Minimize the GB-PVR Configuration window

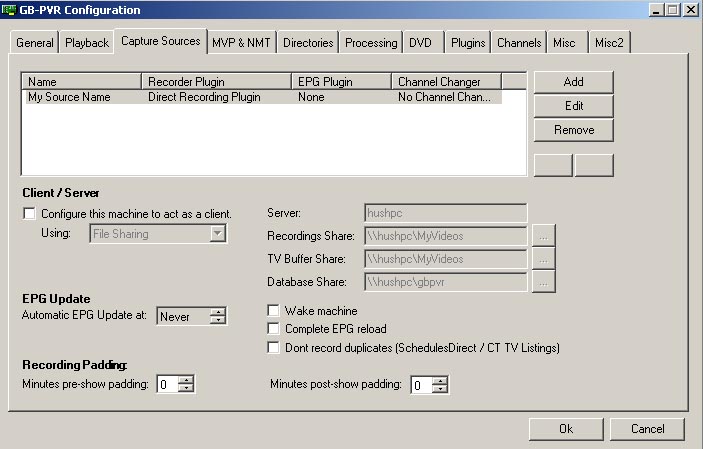click(656, 10)
